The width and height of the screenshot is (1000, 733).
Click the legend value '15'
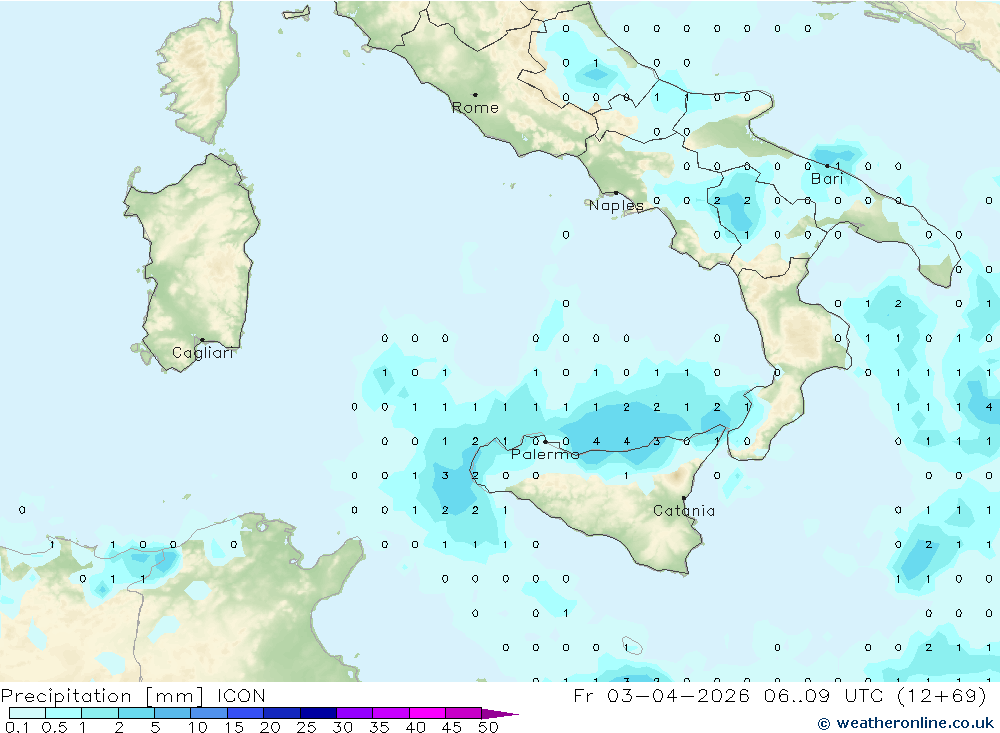tap(234, 727)
